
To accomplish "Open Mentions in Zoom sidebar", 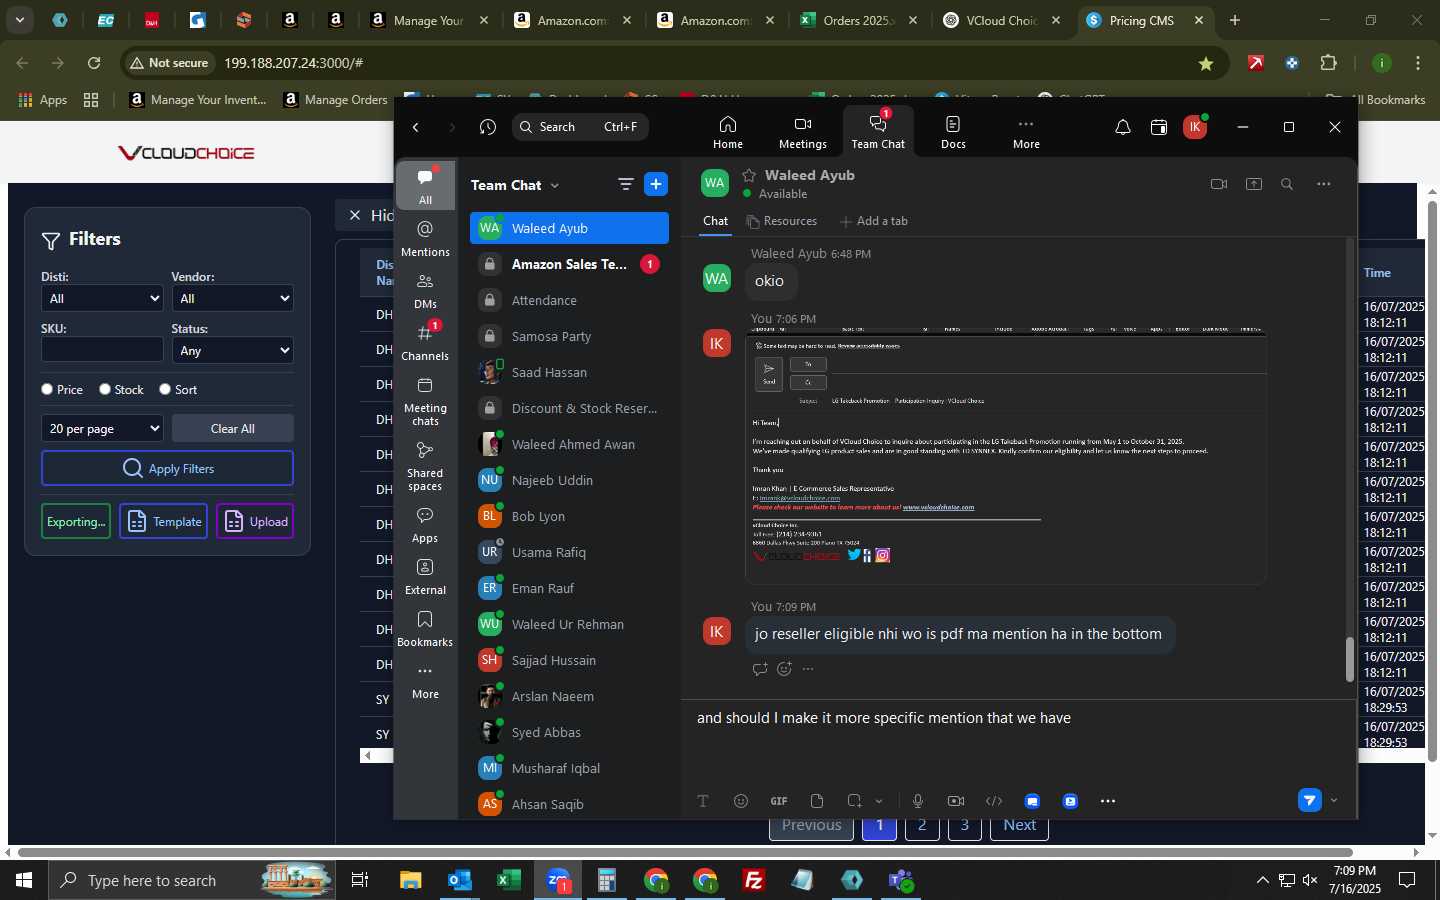I will point(425,239).
